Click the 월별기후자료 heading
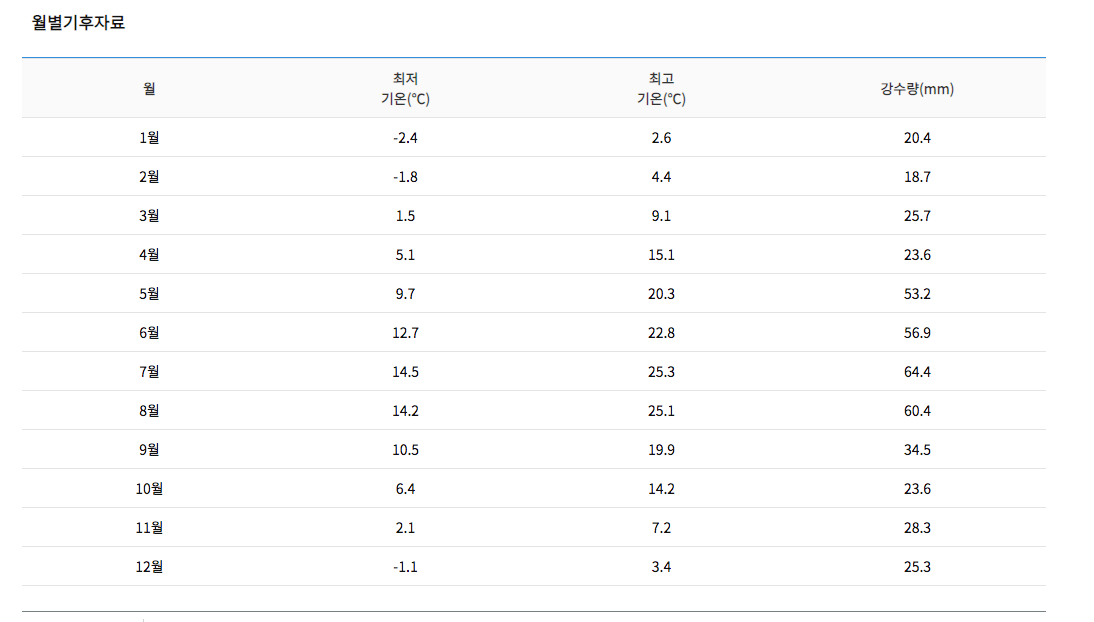Image resolution: width=1094 pixels, height=622 pixels. 78,22
